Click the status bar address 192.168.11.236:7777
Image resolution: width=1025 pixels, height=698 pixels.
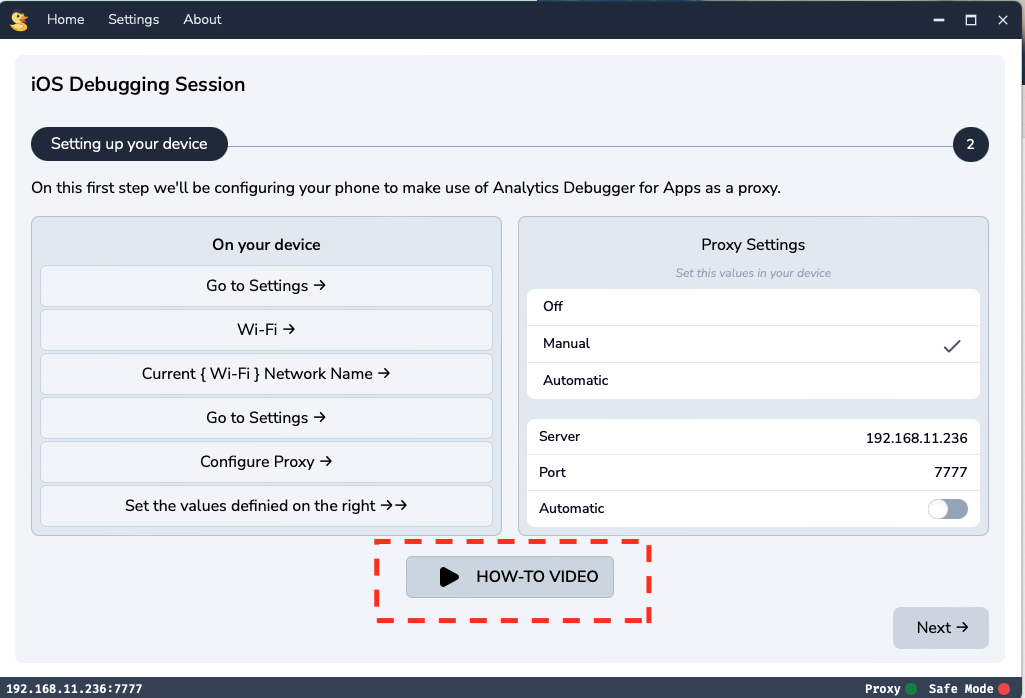click(x=74, y=688)
